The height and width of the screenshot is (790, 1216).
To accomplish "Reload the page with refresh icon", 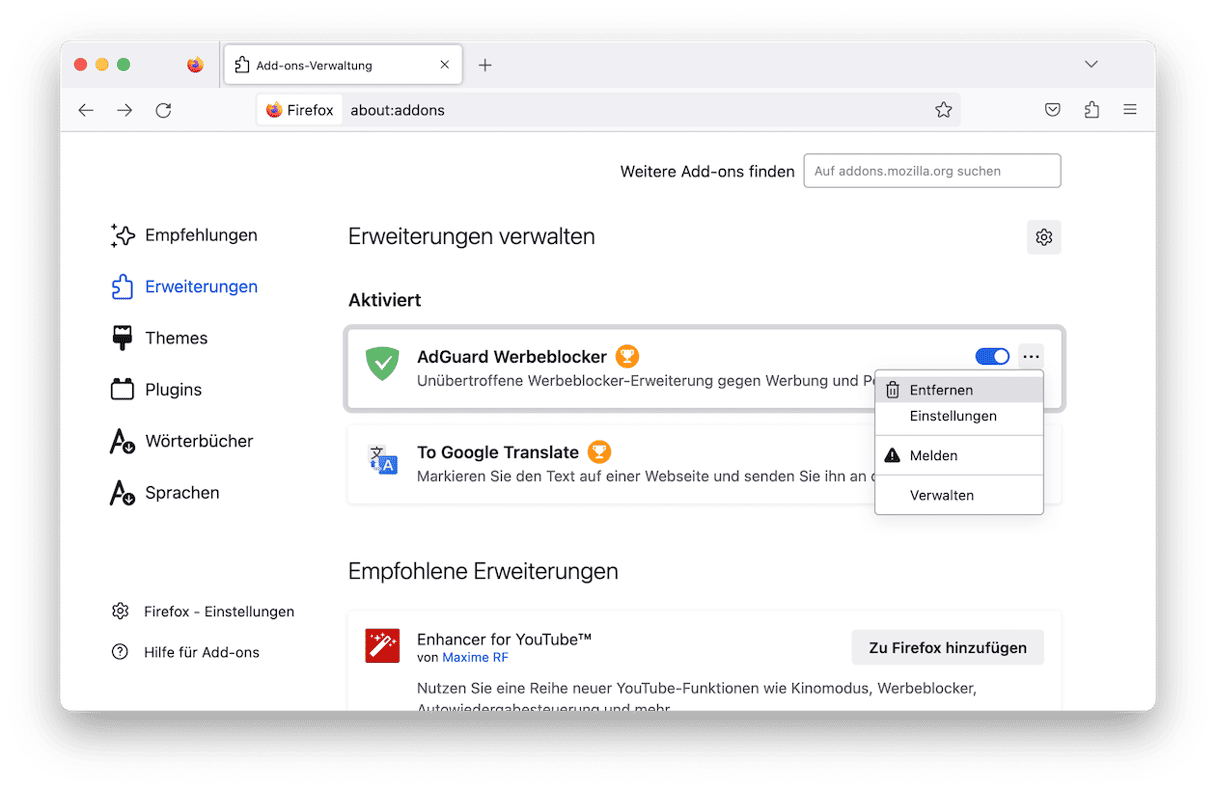I will pyautogui.click(x=163, y=110).
